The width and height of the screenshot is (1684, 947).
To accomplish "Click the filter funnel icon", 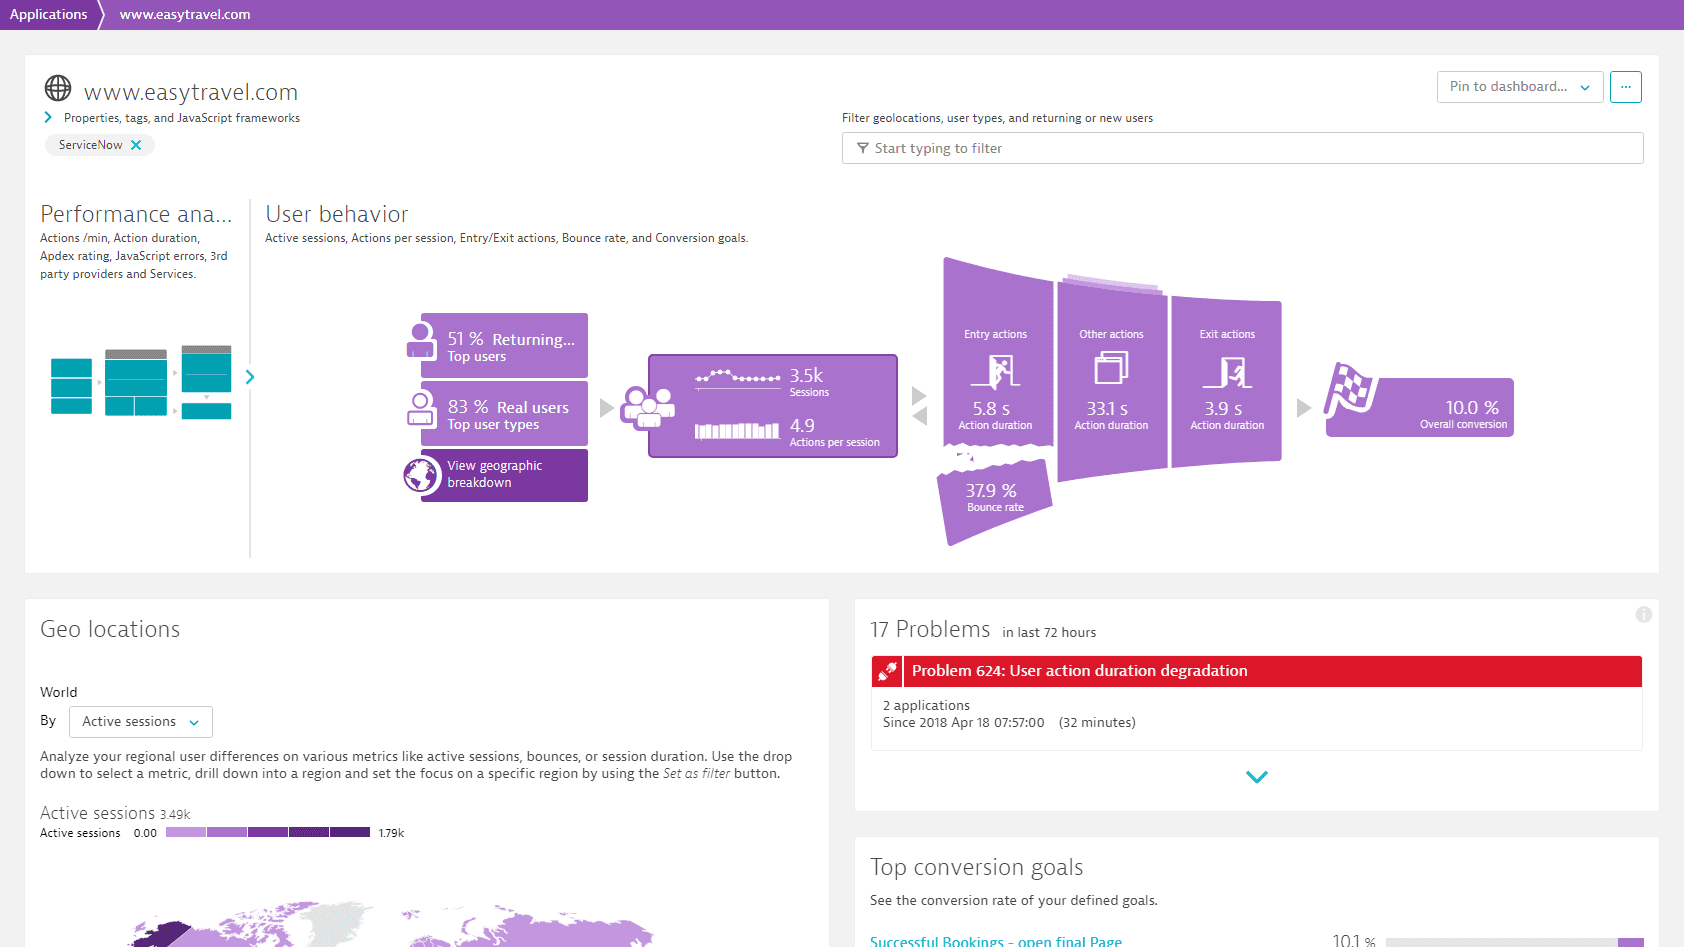I will tap(863, 148).
